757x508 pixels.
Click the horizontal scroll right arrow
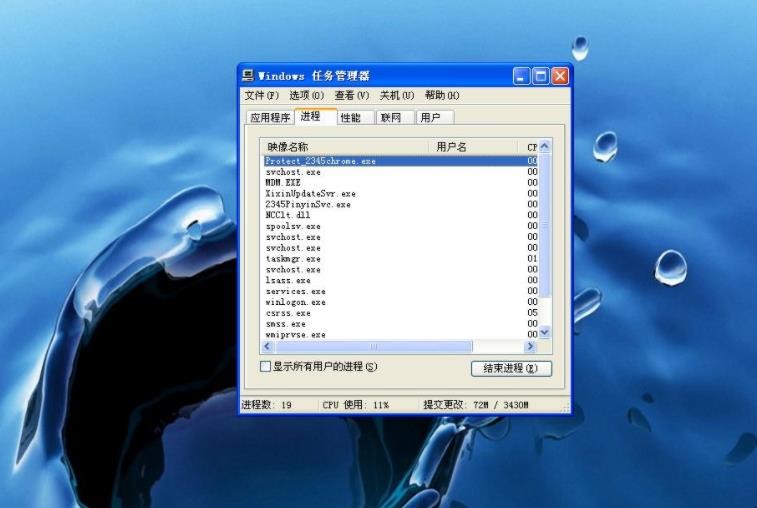(x=530, y=346)
